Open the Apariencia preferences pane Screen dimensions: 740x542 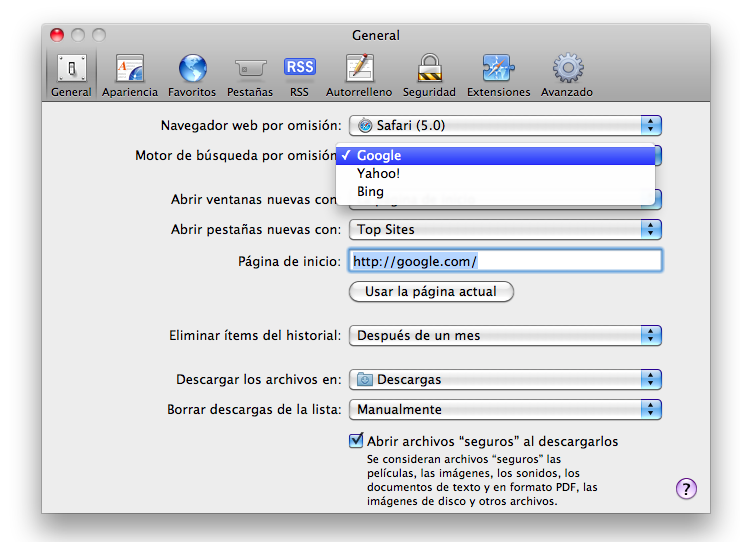(130, 76)
